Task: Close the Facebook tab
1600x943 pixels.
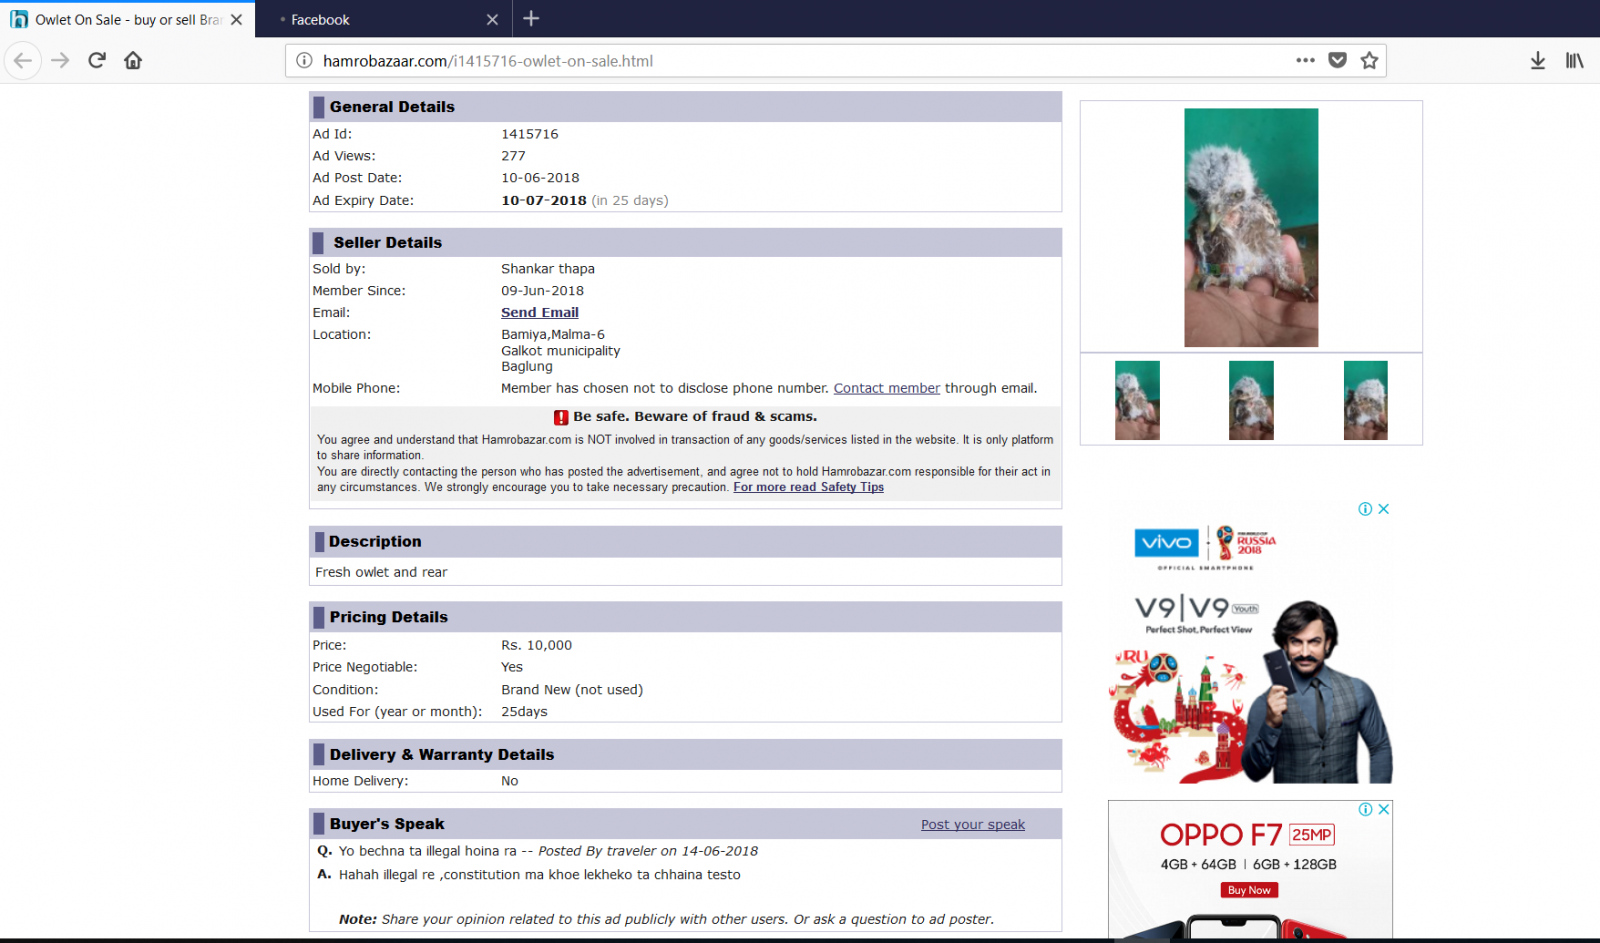Action: [492, 19]
